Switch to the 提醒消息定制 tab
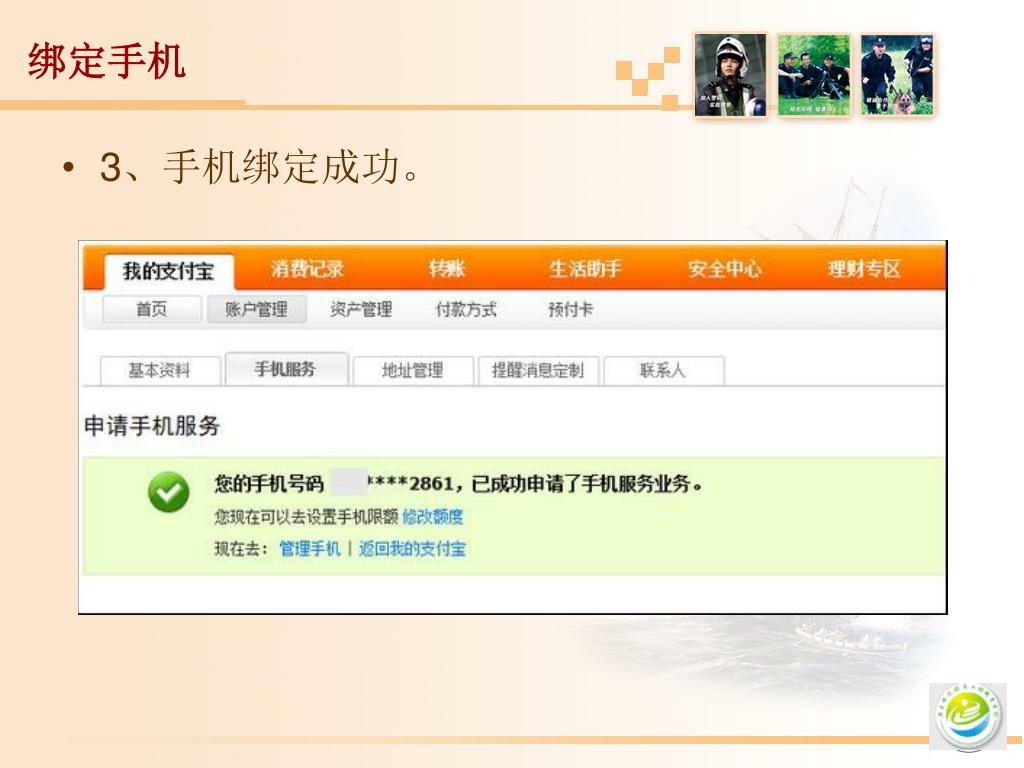 [538, 370]
